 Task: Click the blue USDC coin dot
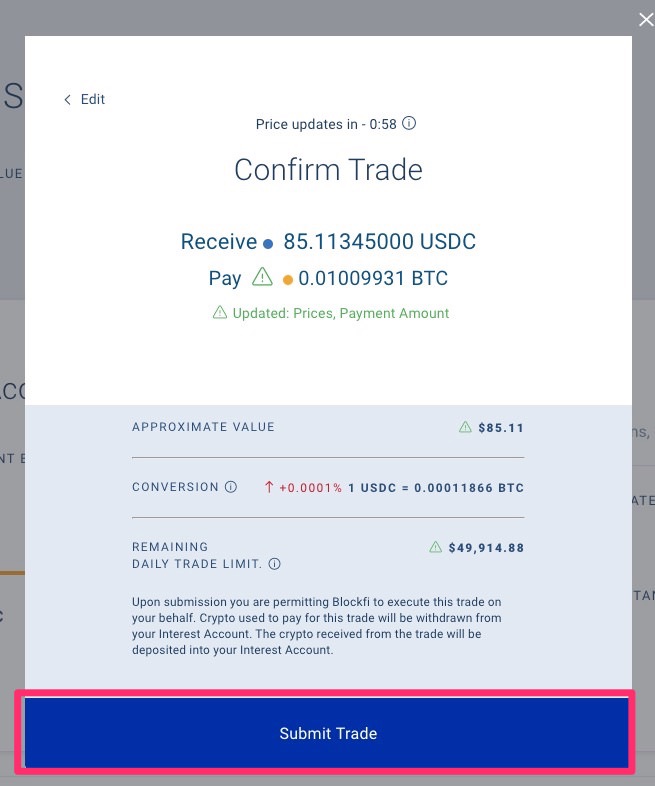coord(268,243)
